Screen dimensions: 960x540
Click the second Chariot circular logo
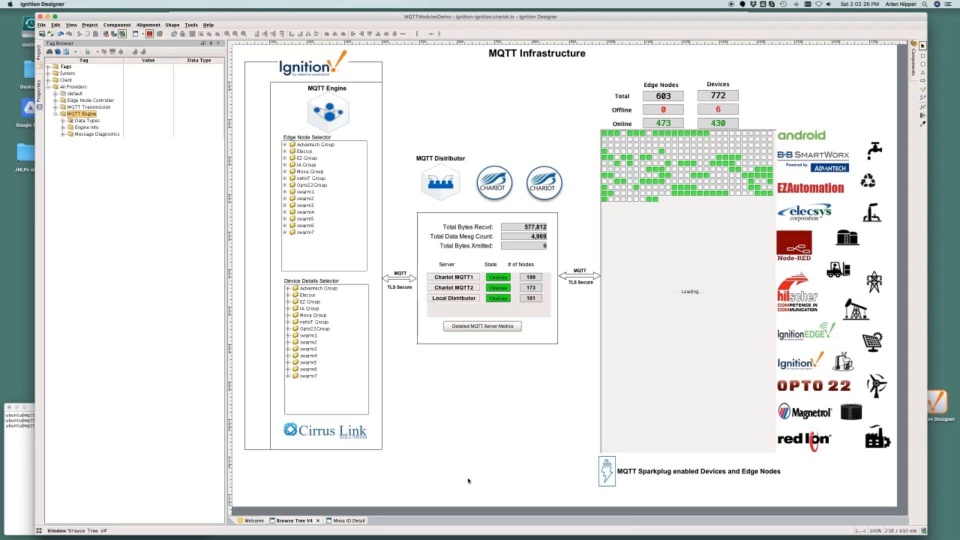(x=544, y=183)
